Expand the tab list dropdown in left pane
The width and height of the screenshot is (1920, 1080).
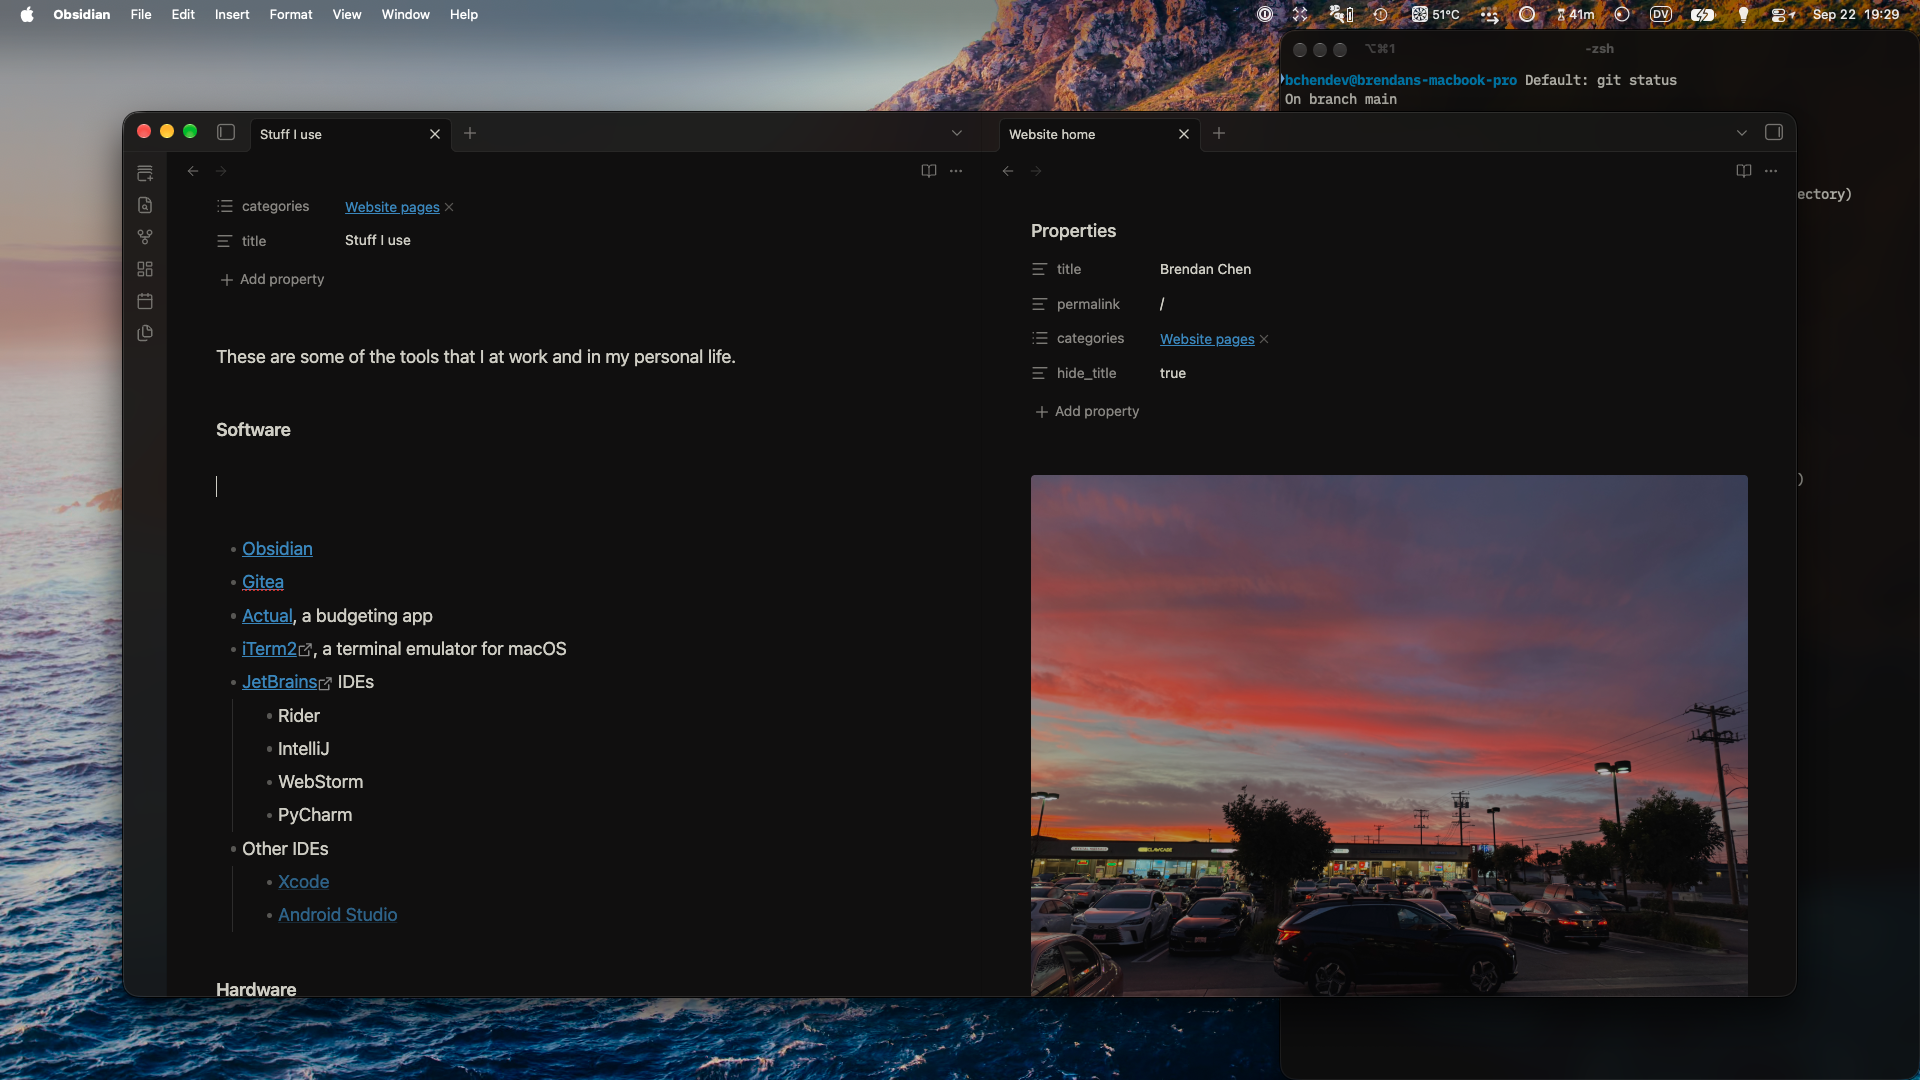(x=957, y=133)
